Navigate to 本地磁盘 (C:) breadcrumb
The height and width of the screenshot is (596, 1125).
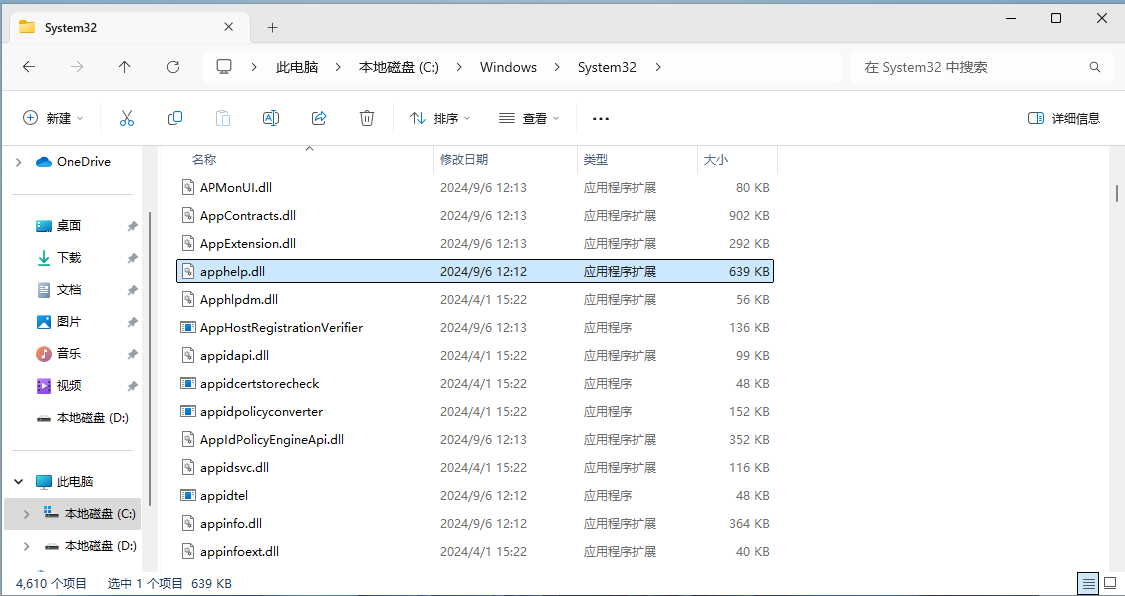[398, 67]
